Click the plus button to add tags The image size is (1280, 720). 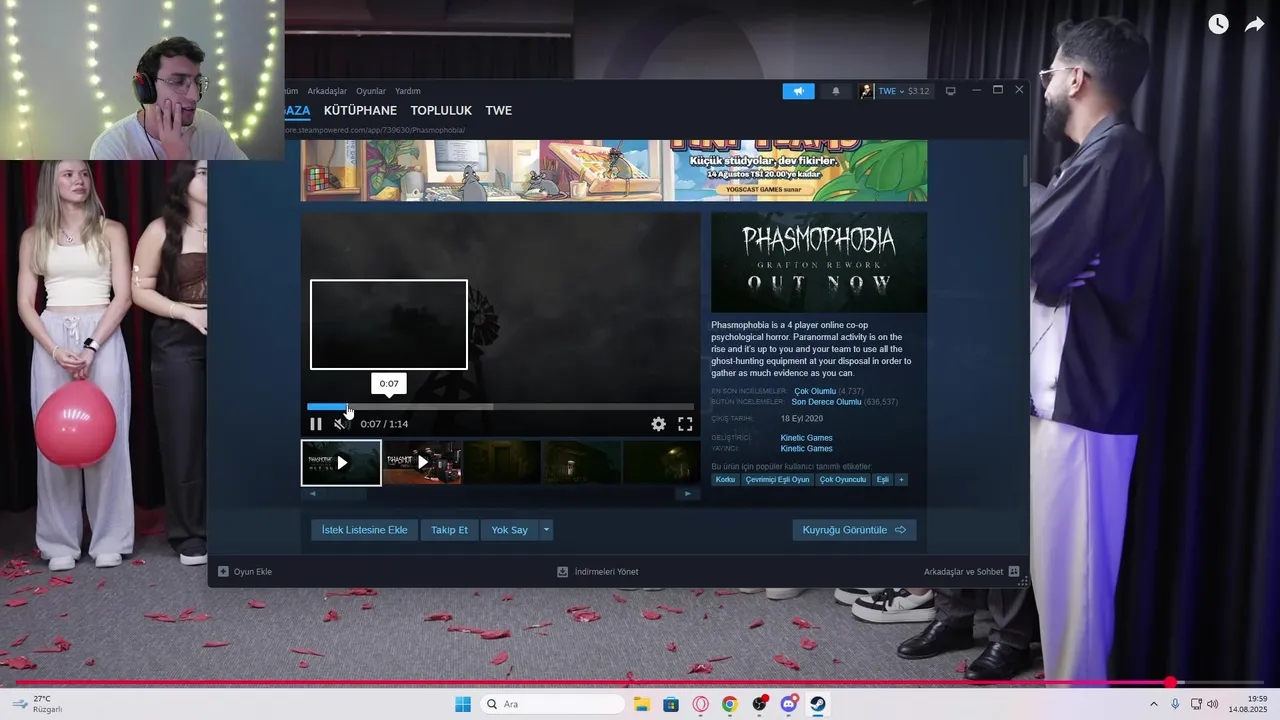point(901,480)
